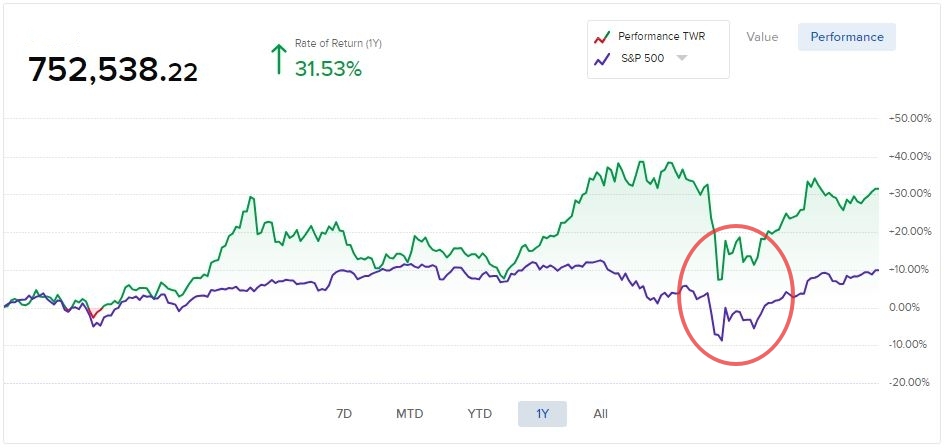The image size is (944, 448).
Task: Open the S&P 500 benchmark dropdown arrow
Action: point(682,58)
